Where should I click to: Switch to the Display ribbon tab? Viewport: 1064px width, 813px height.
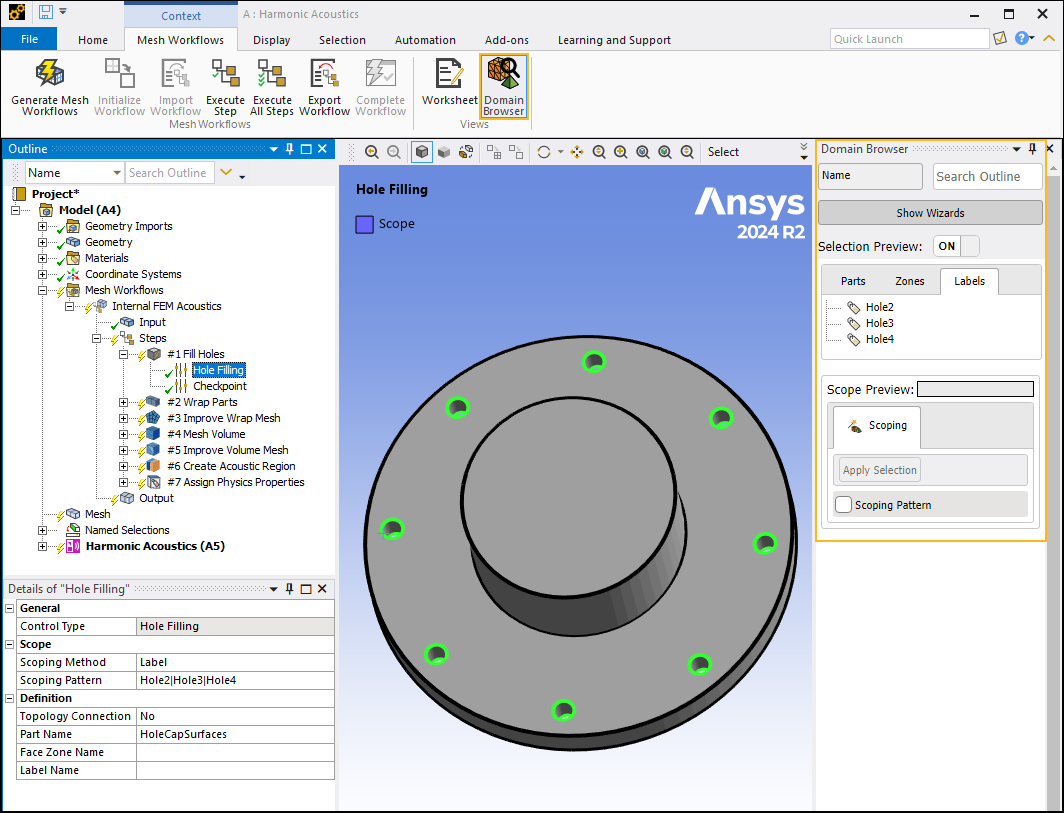pos(271,40)
